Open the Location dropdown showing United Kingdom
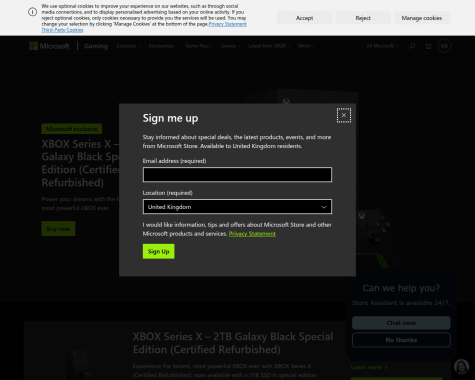Image resolution: width=475 pixels, height=380 pixels. [237, 207]
